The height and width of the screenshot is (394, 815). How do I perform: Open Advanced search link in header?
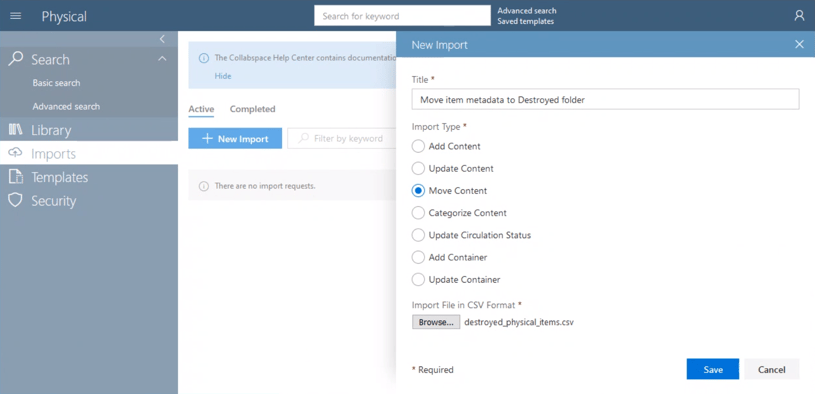coord(527,10)
